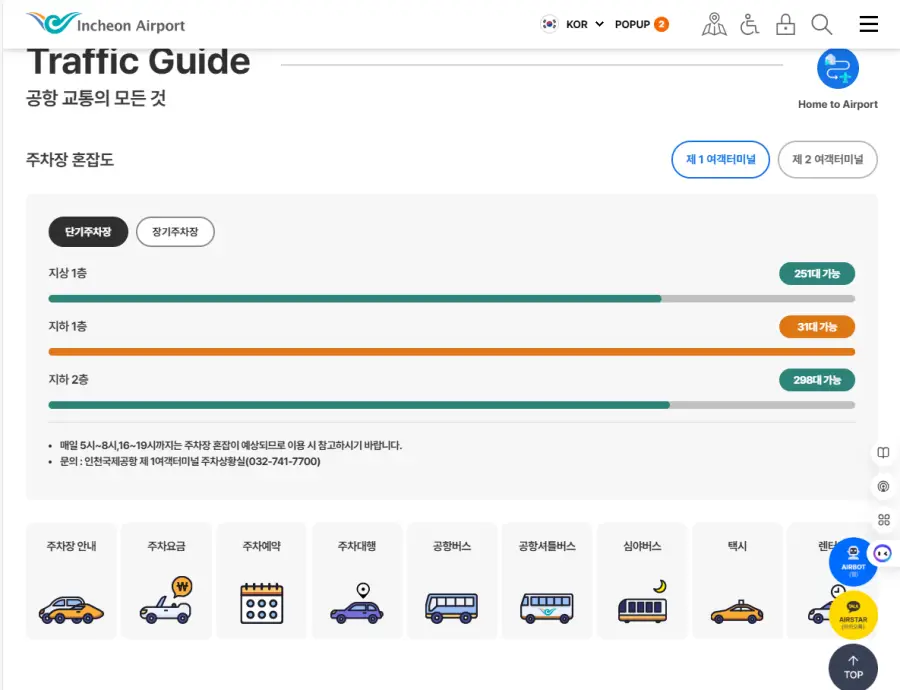The height and width of the screenshot is (690, 900).
Task: Click the 공항 교통의 모든 것 subtitle
Action: tap(96, 98)
